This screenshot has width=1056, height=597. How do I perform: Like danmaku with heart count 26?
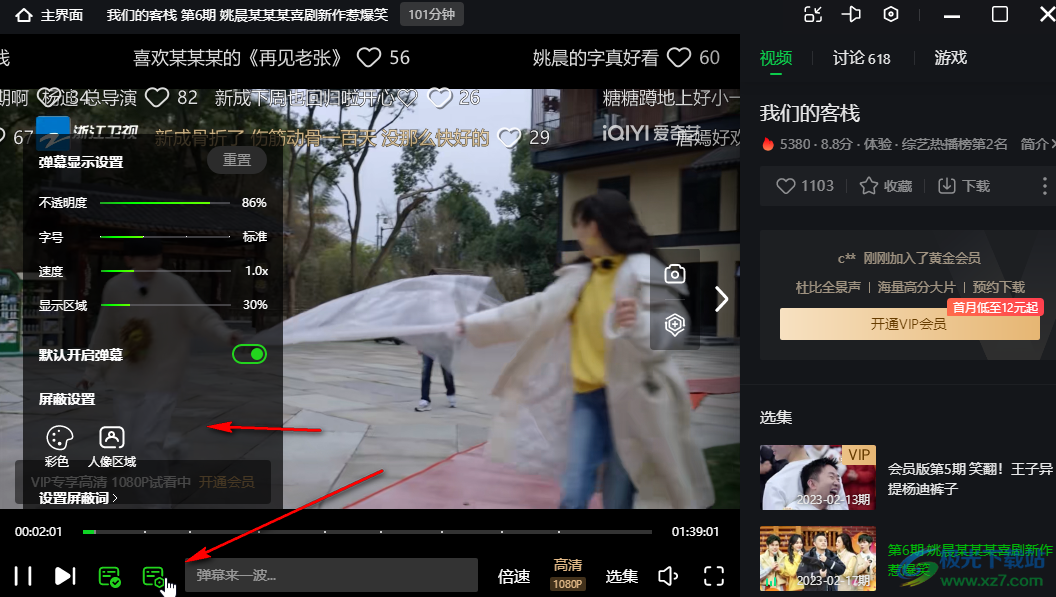coord(440,98)
